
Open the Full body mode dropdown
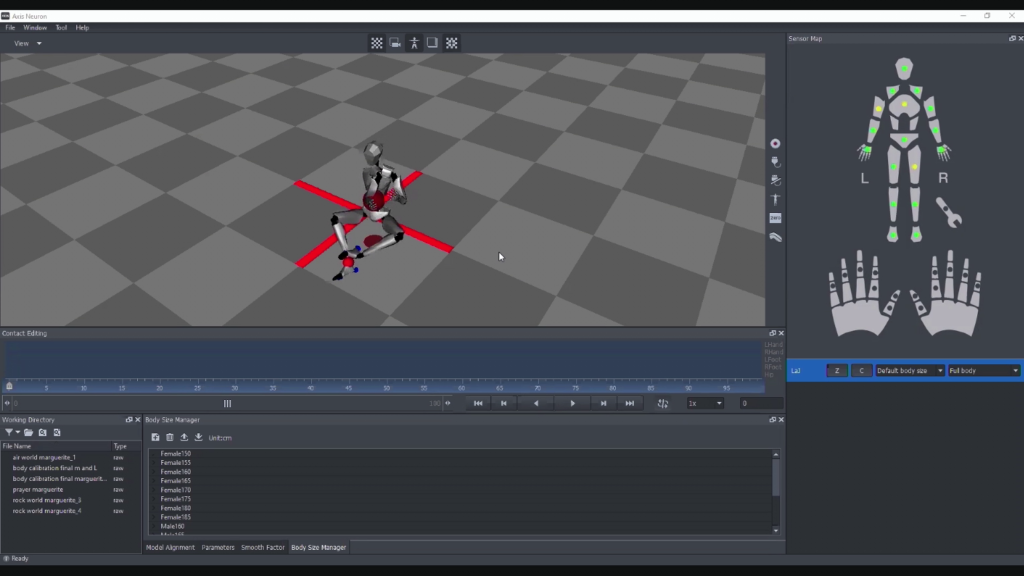click(983, 371)
